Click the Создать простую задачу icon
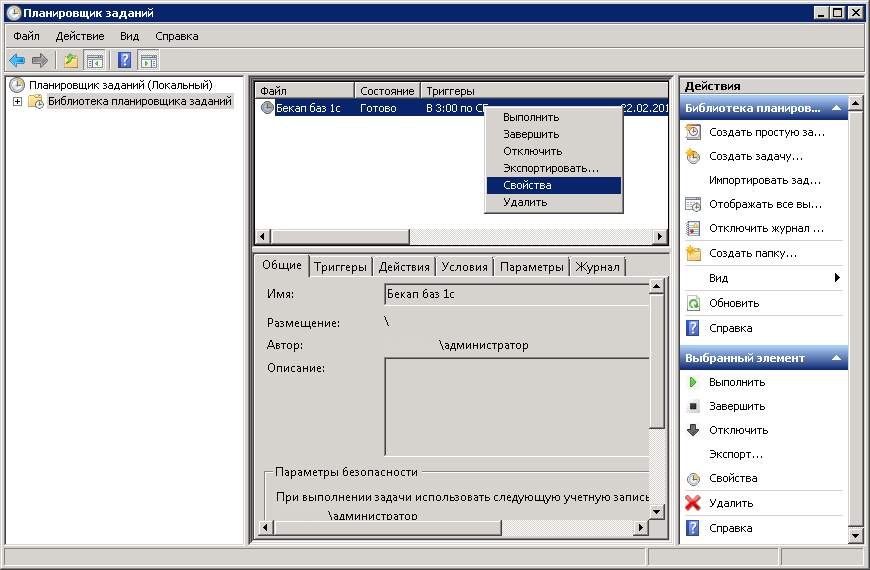This screenshot has width=870, height=570. 693,132
